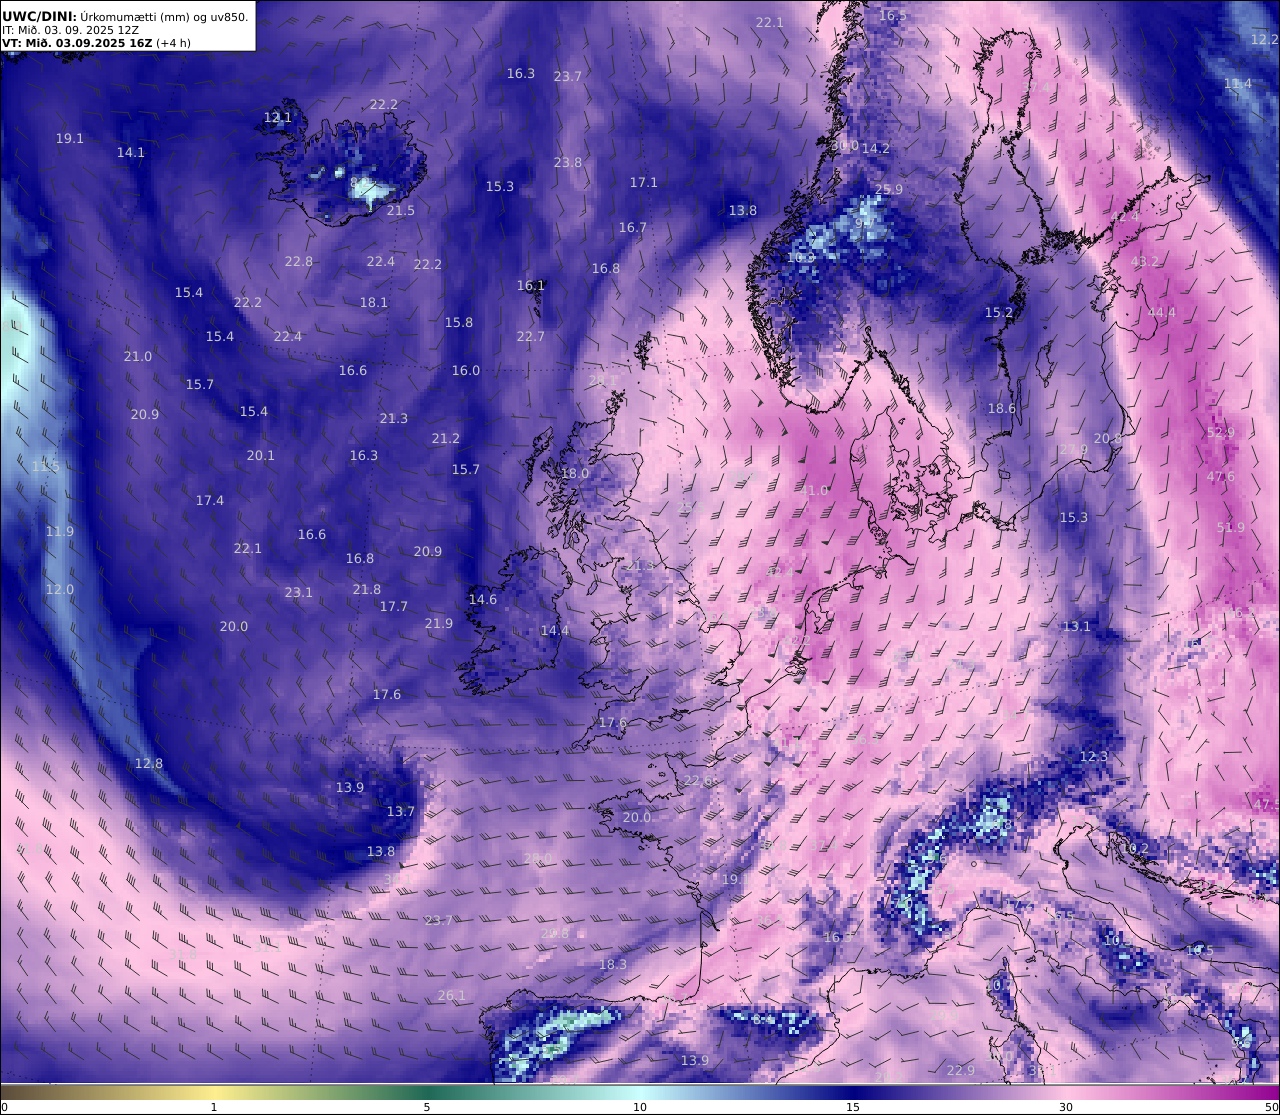
Task: Click the 18.6 value label
Action: pos(1002,409)
